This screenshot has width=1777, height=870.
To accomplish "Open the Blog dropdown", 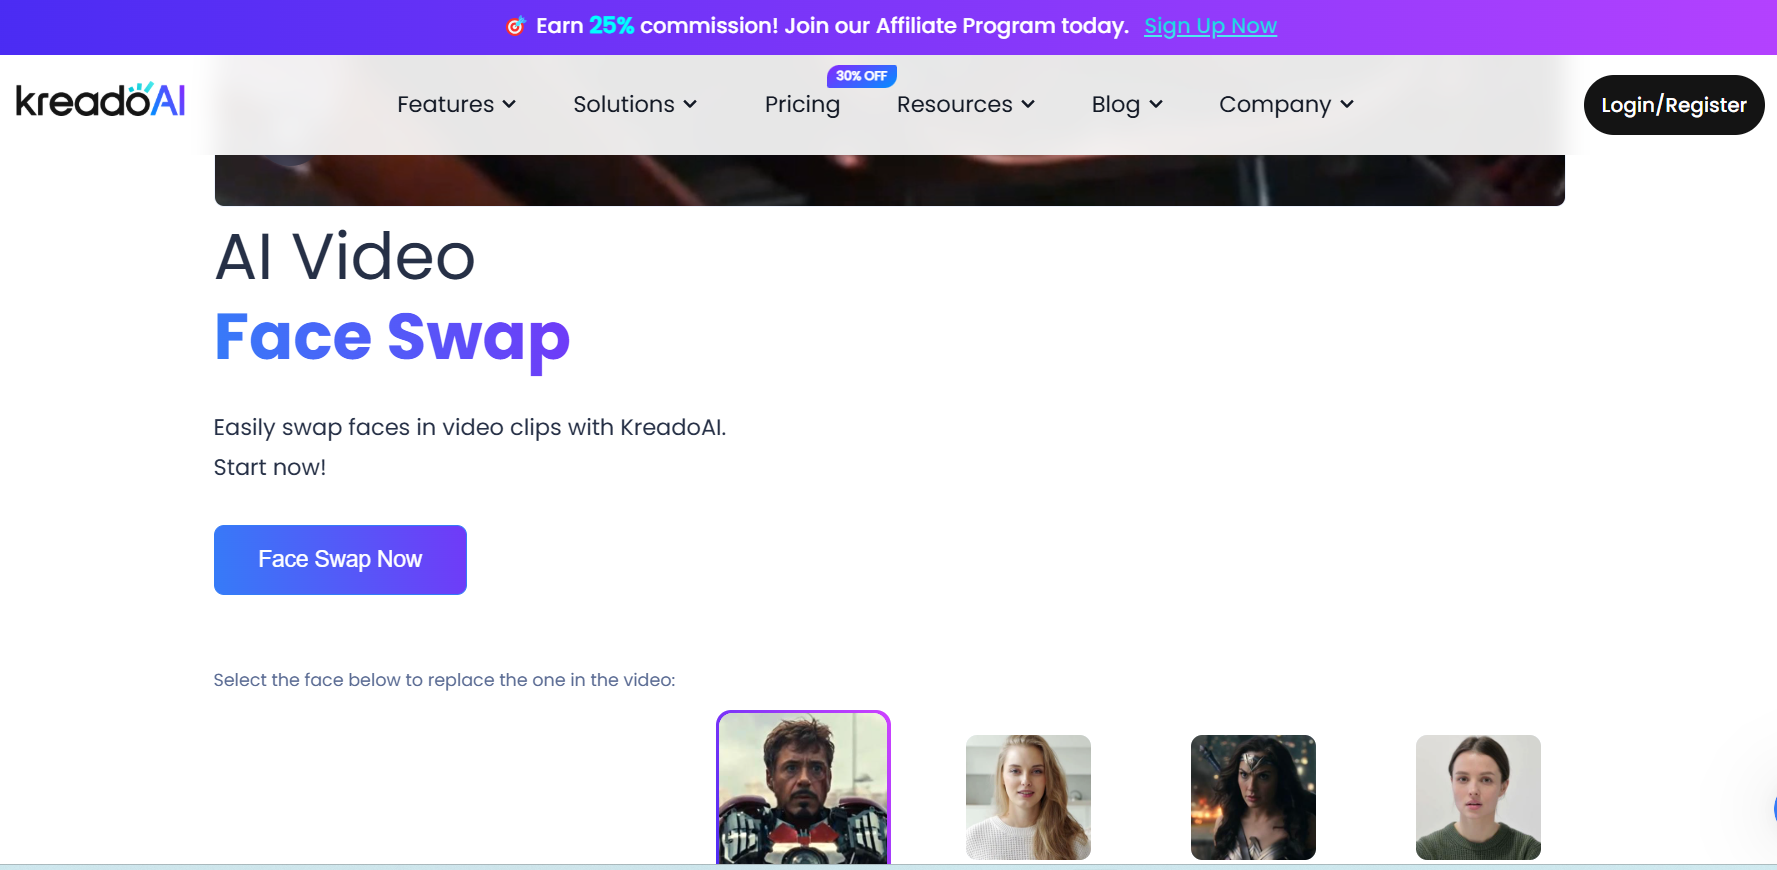I will (1126, 104).
